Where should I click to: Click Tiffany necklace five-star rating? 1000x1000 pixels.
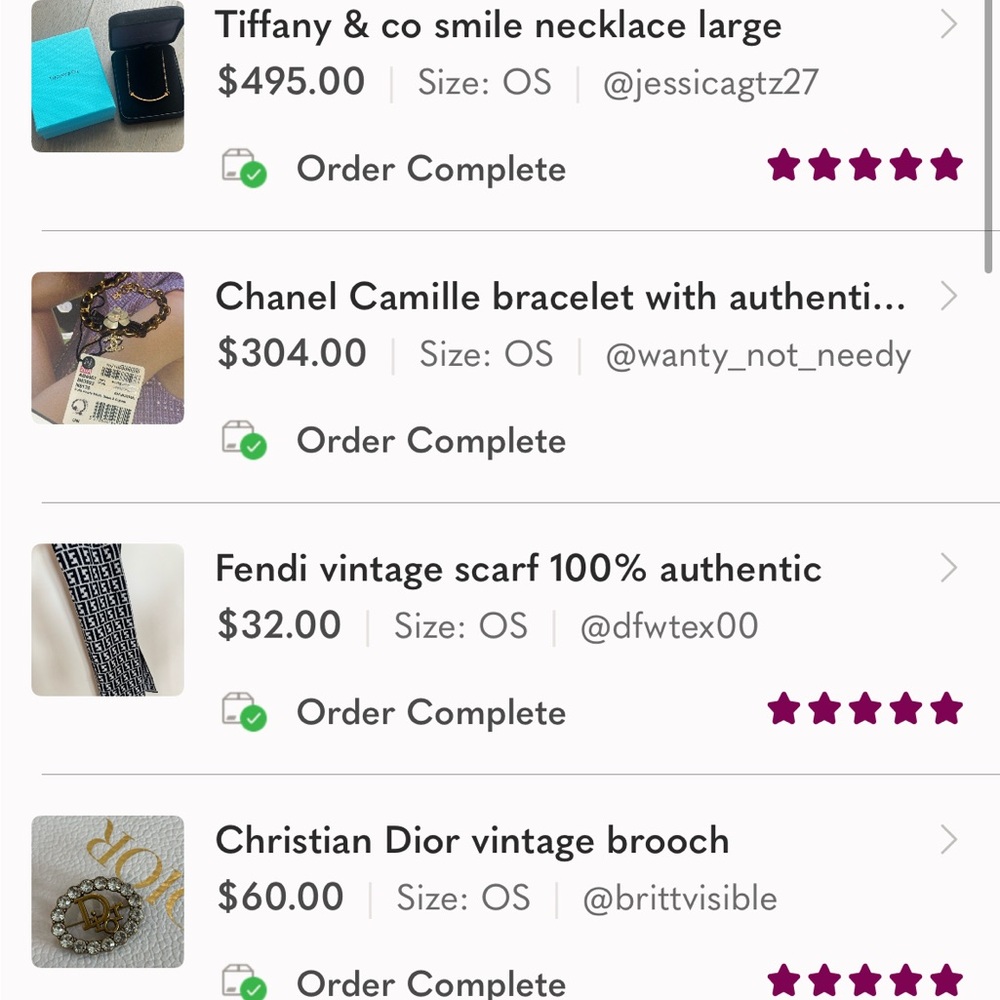pos(864,166)
